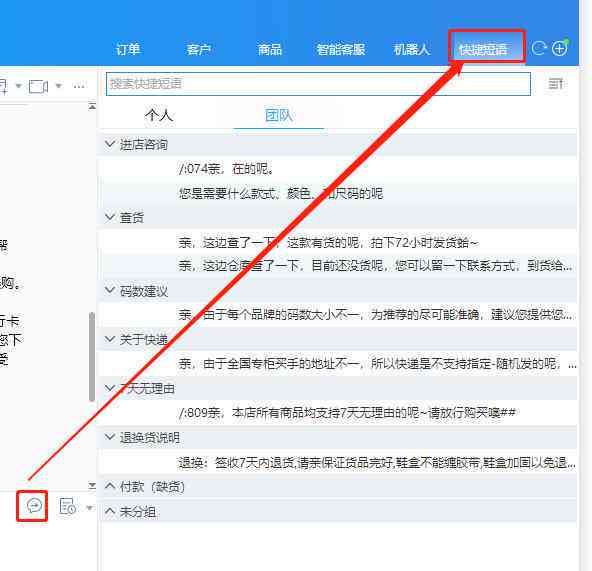The height and width of the screenshot is (571, 592).
Task: Open the scheduled note icon beside the bubble
Action: [68, 506]
